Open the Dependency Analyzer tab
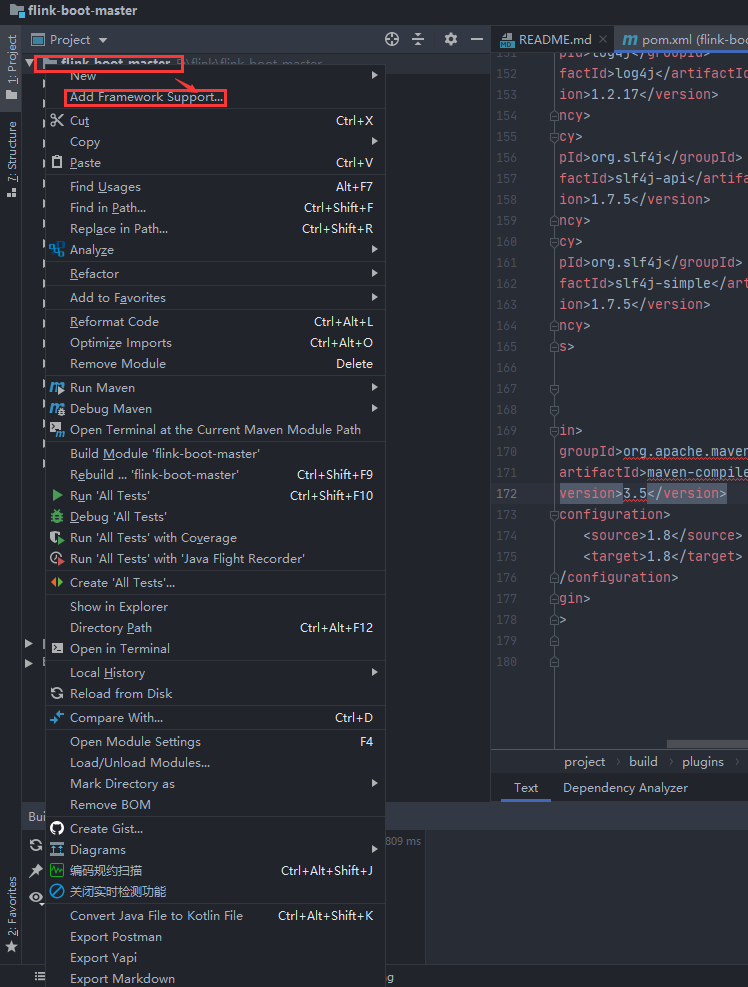Screen dimensions: 748x987 [624, 788]
